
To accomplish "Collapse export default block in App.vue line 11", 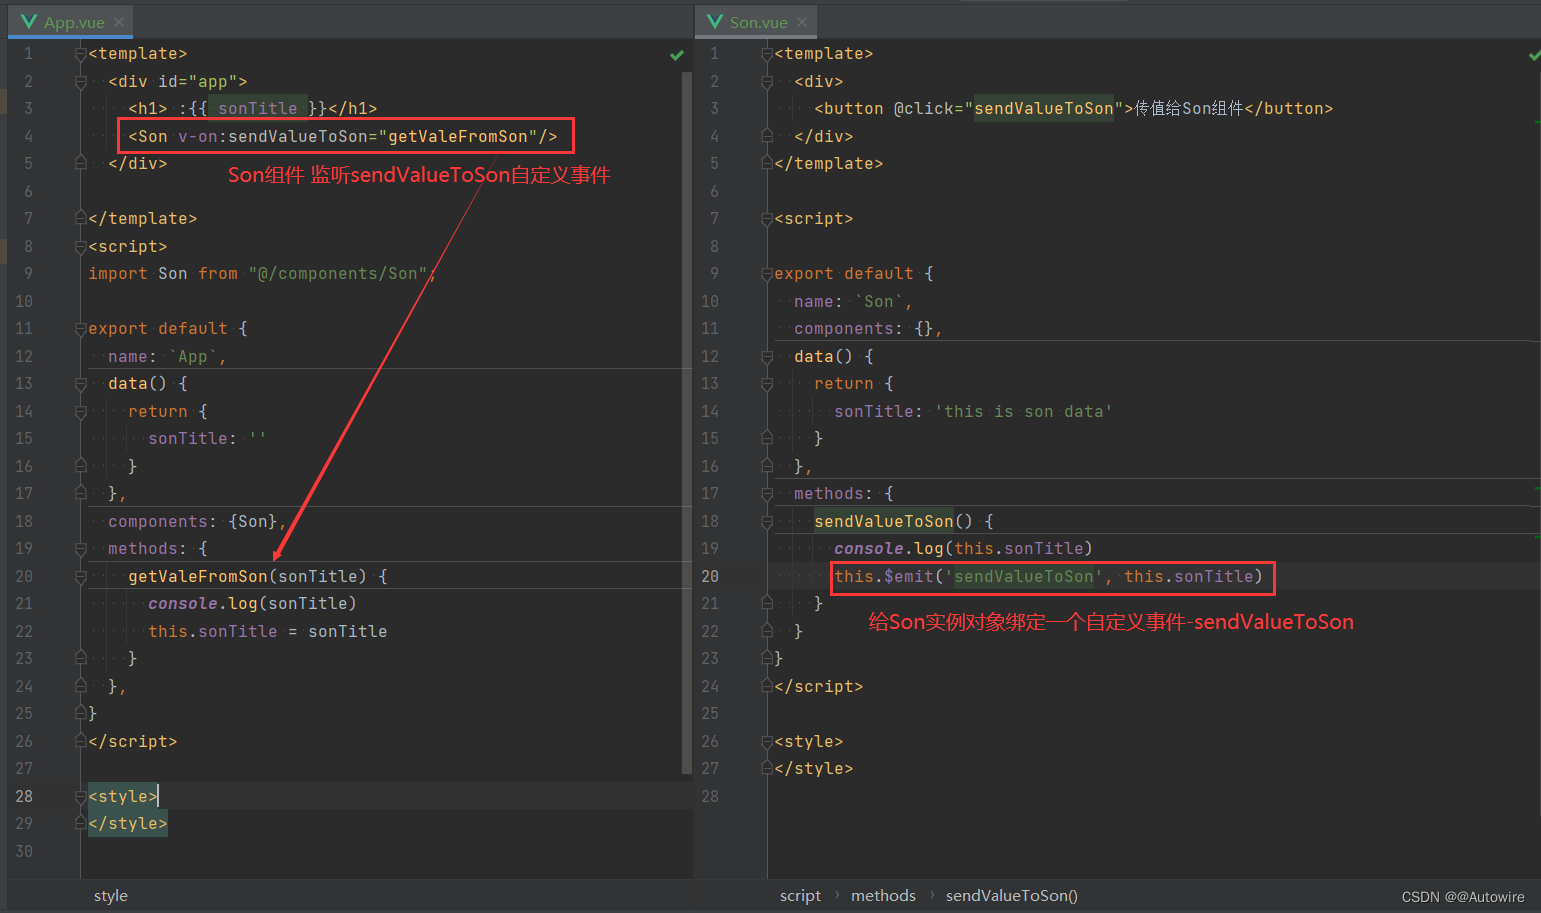I will (81, 329).
